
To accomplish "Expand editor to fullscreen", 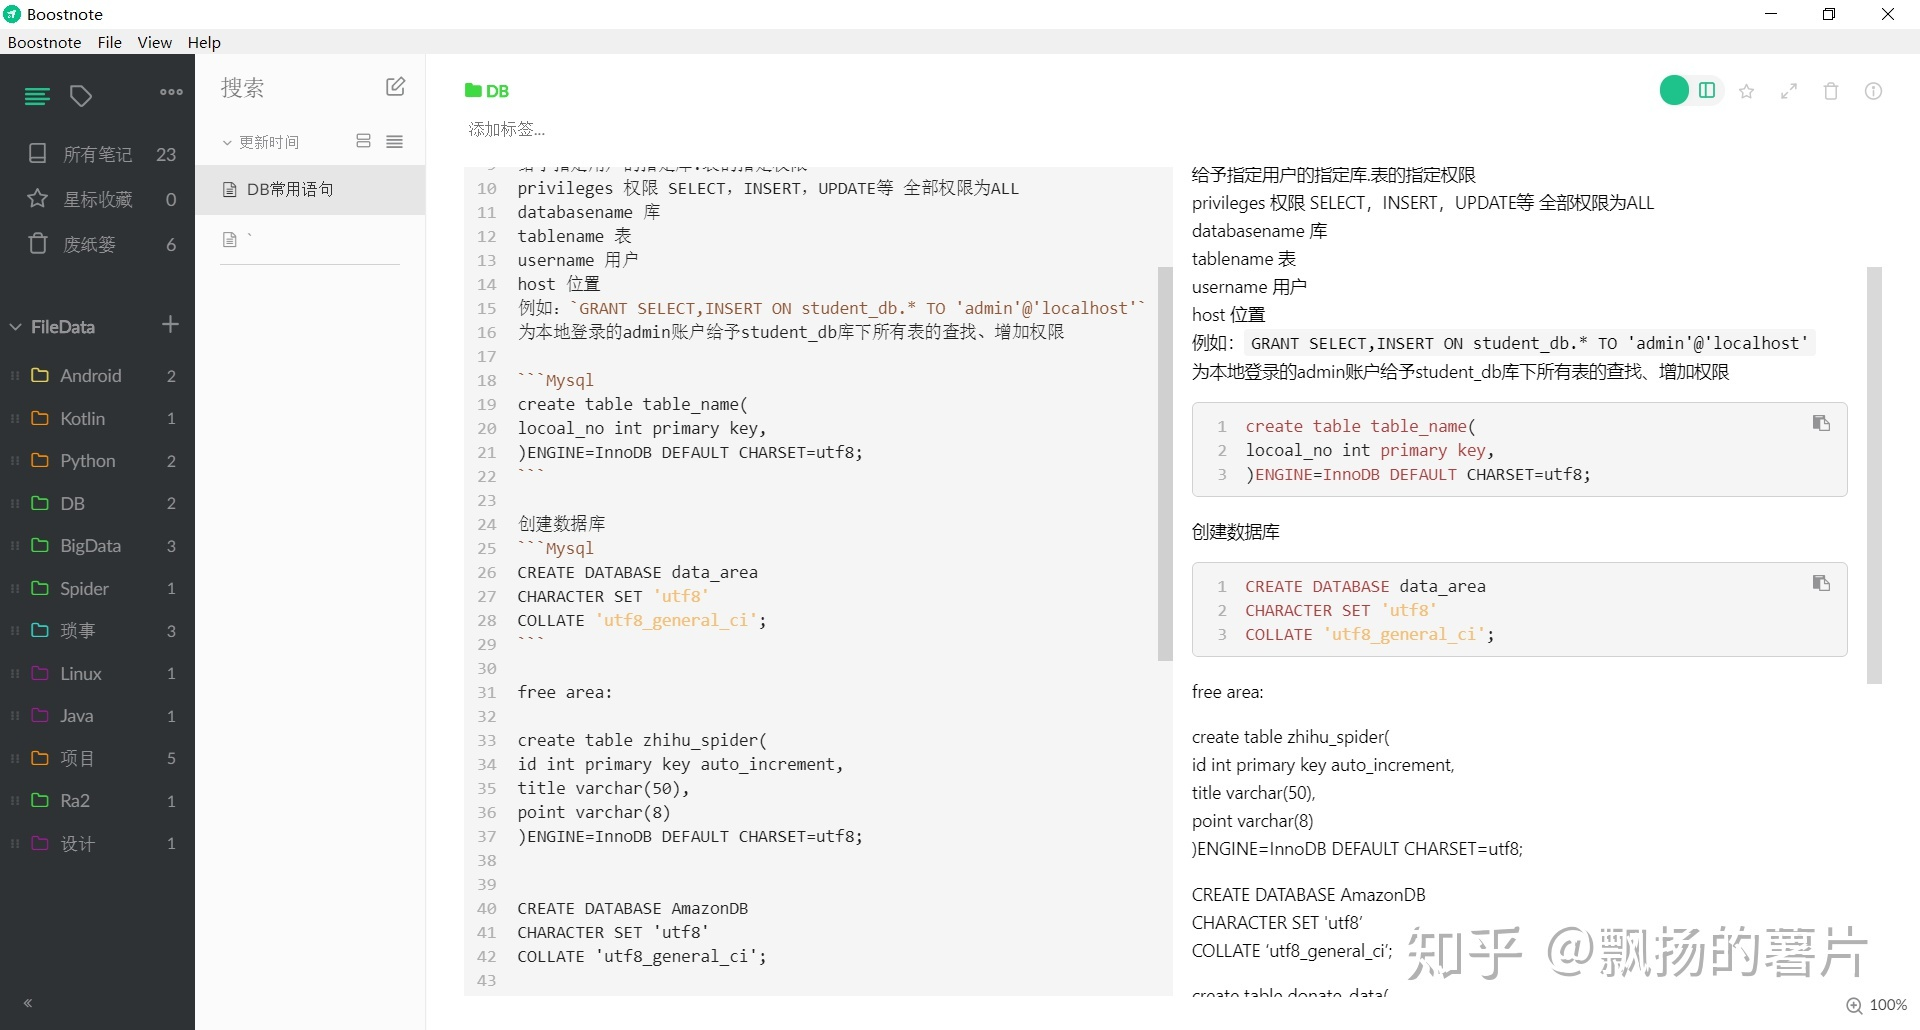I will 1789,91.
